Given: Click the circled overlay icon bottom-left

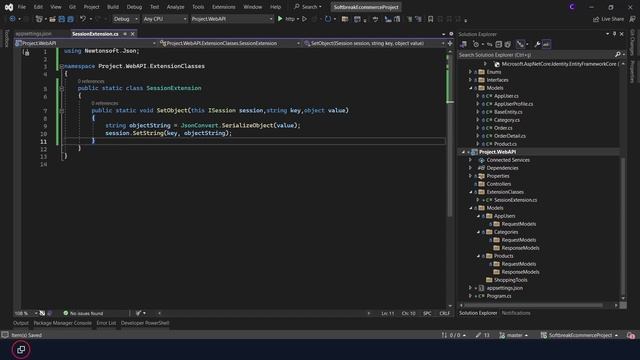Looking at the screenshot, I should click(21, 349).
